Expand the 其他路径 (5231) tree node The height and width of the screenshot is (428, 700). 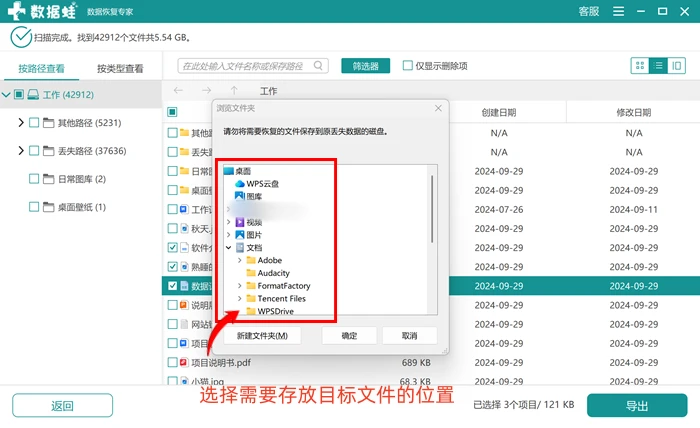21,122
